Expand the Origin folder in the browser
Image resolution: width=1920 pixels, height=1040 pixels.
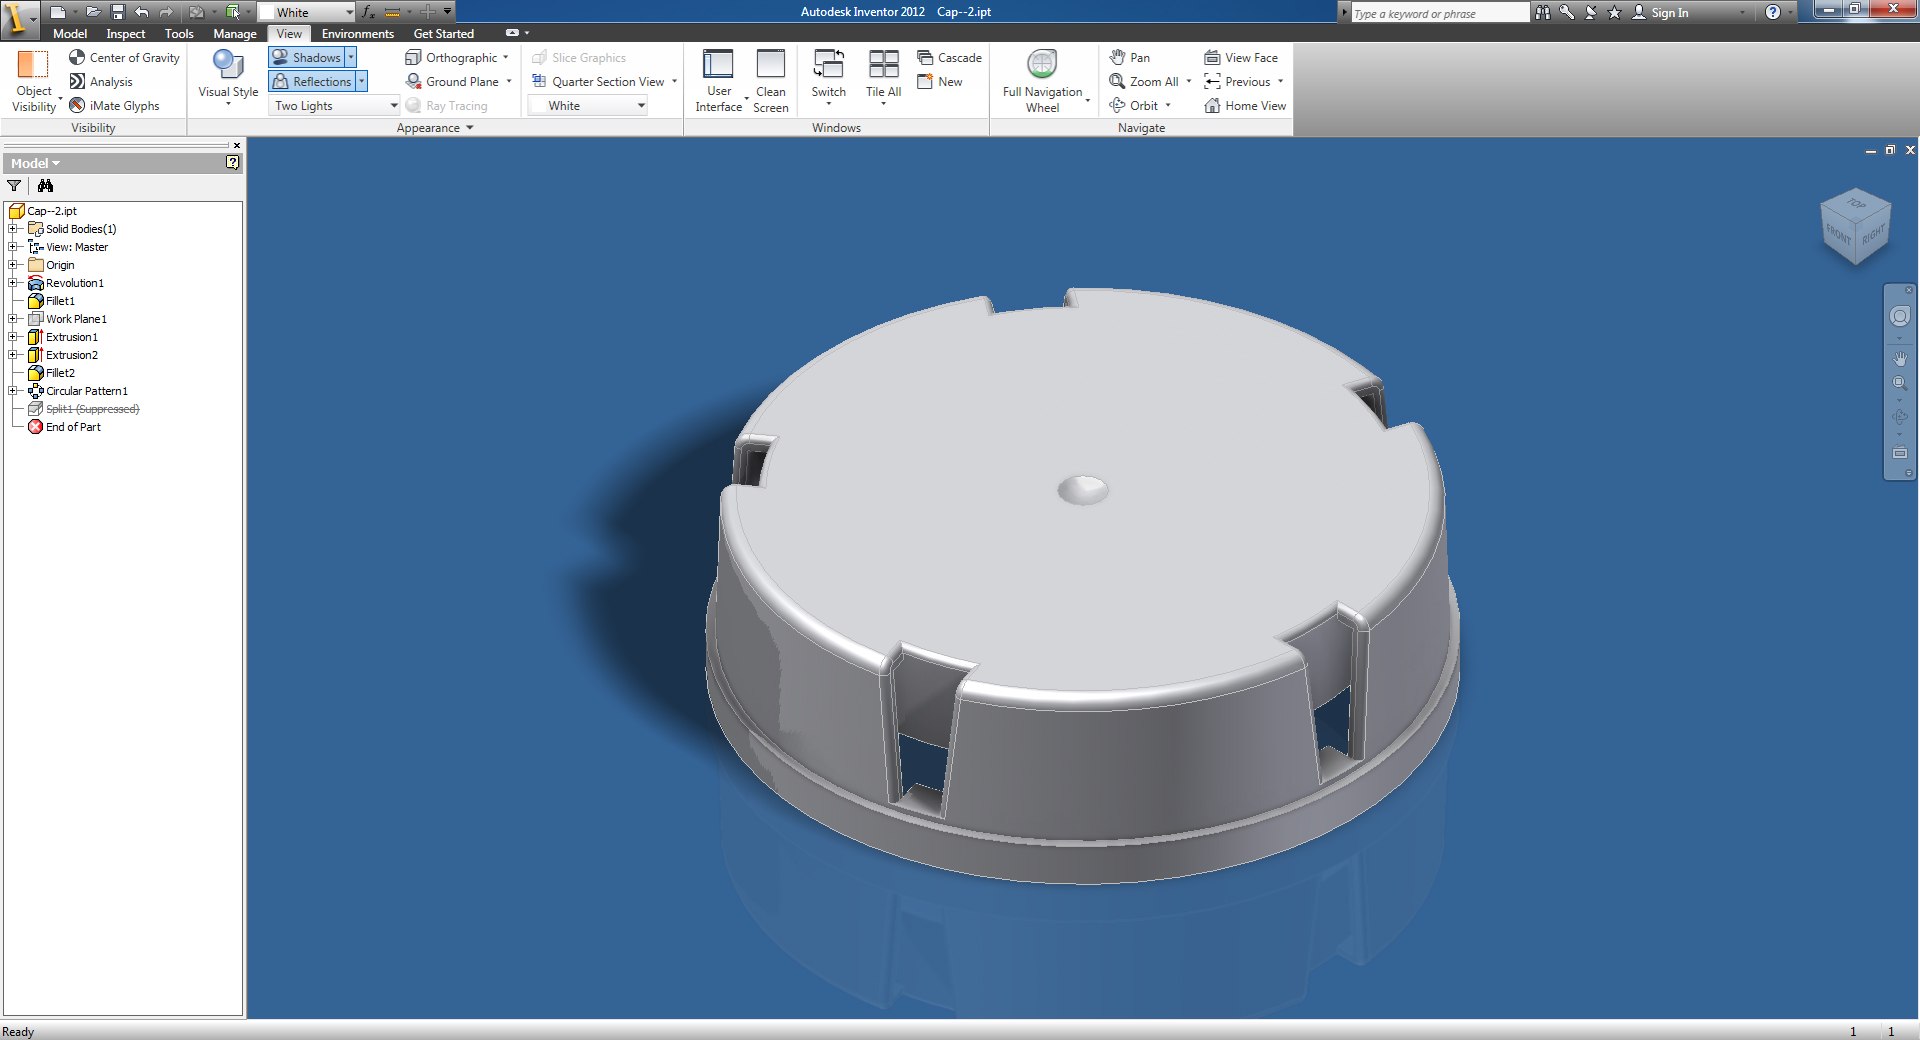pos(13,265)
